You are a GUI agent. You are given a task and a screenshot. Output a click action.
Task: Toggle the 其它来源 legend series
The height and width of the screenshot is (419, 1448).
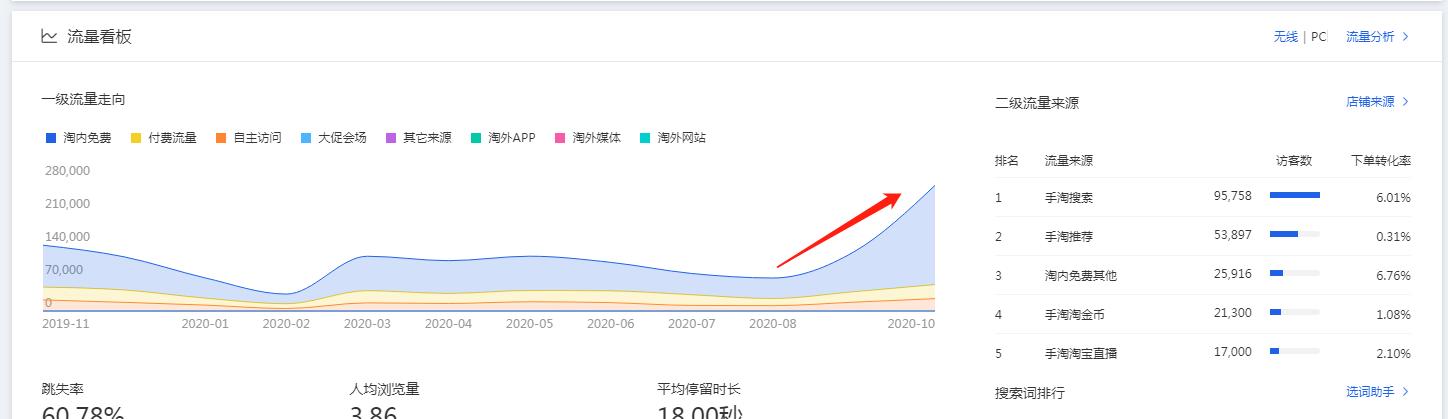[418, 138]
